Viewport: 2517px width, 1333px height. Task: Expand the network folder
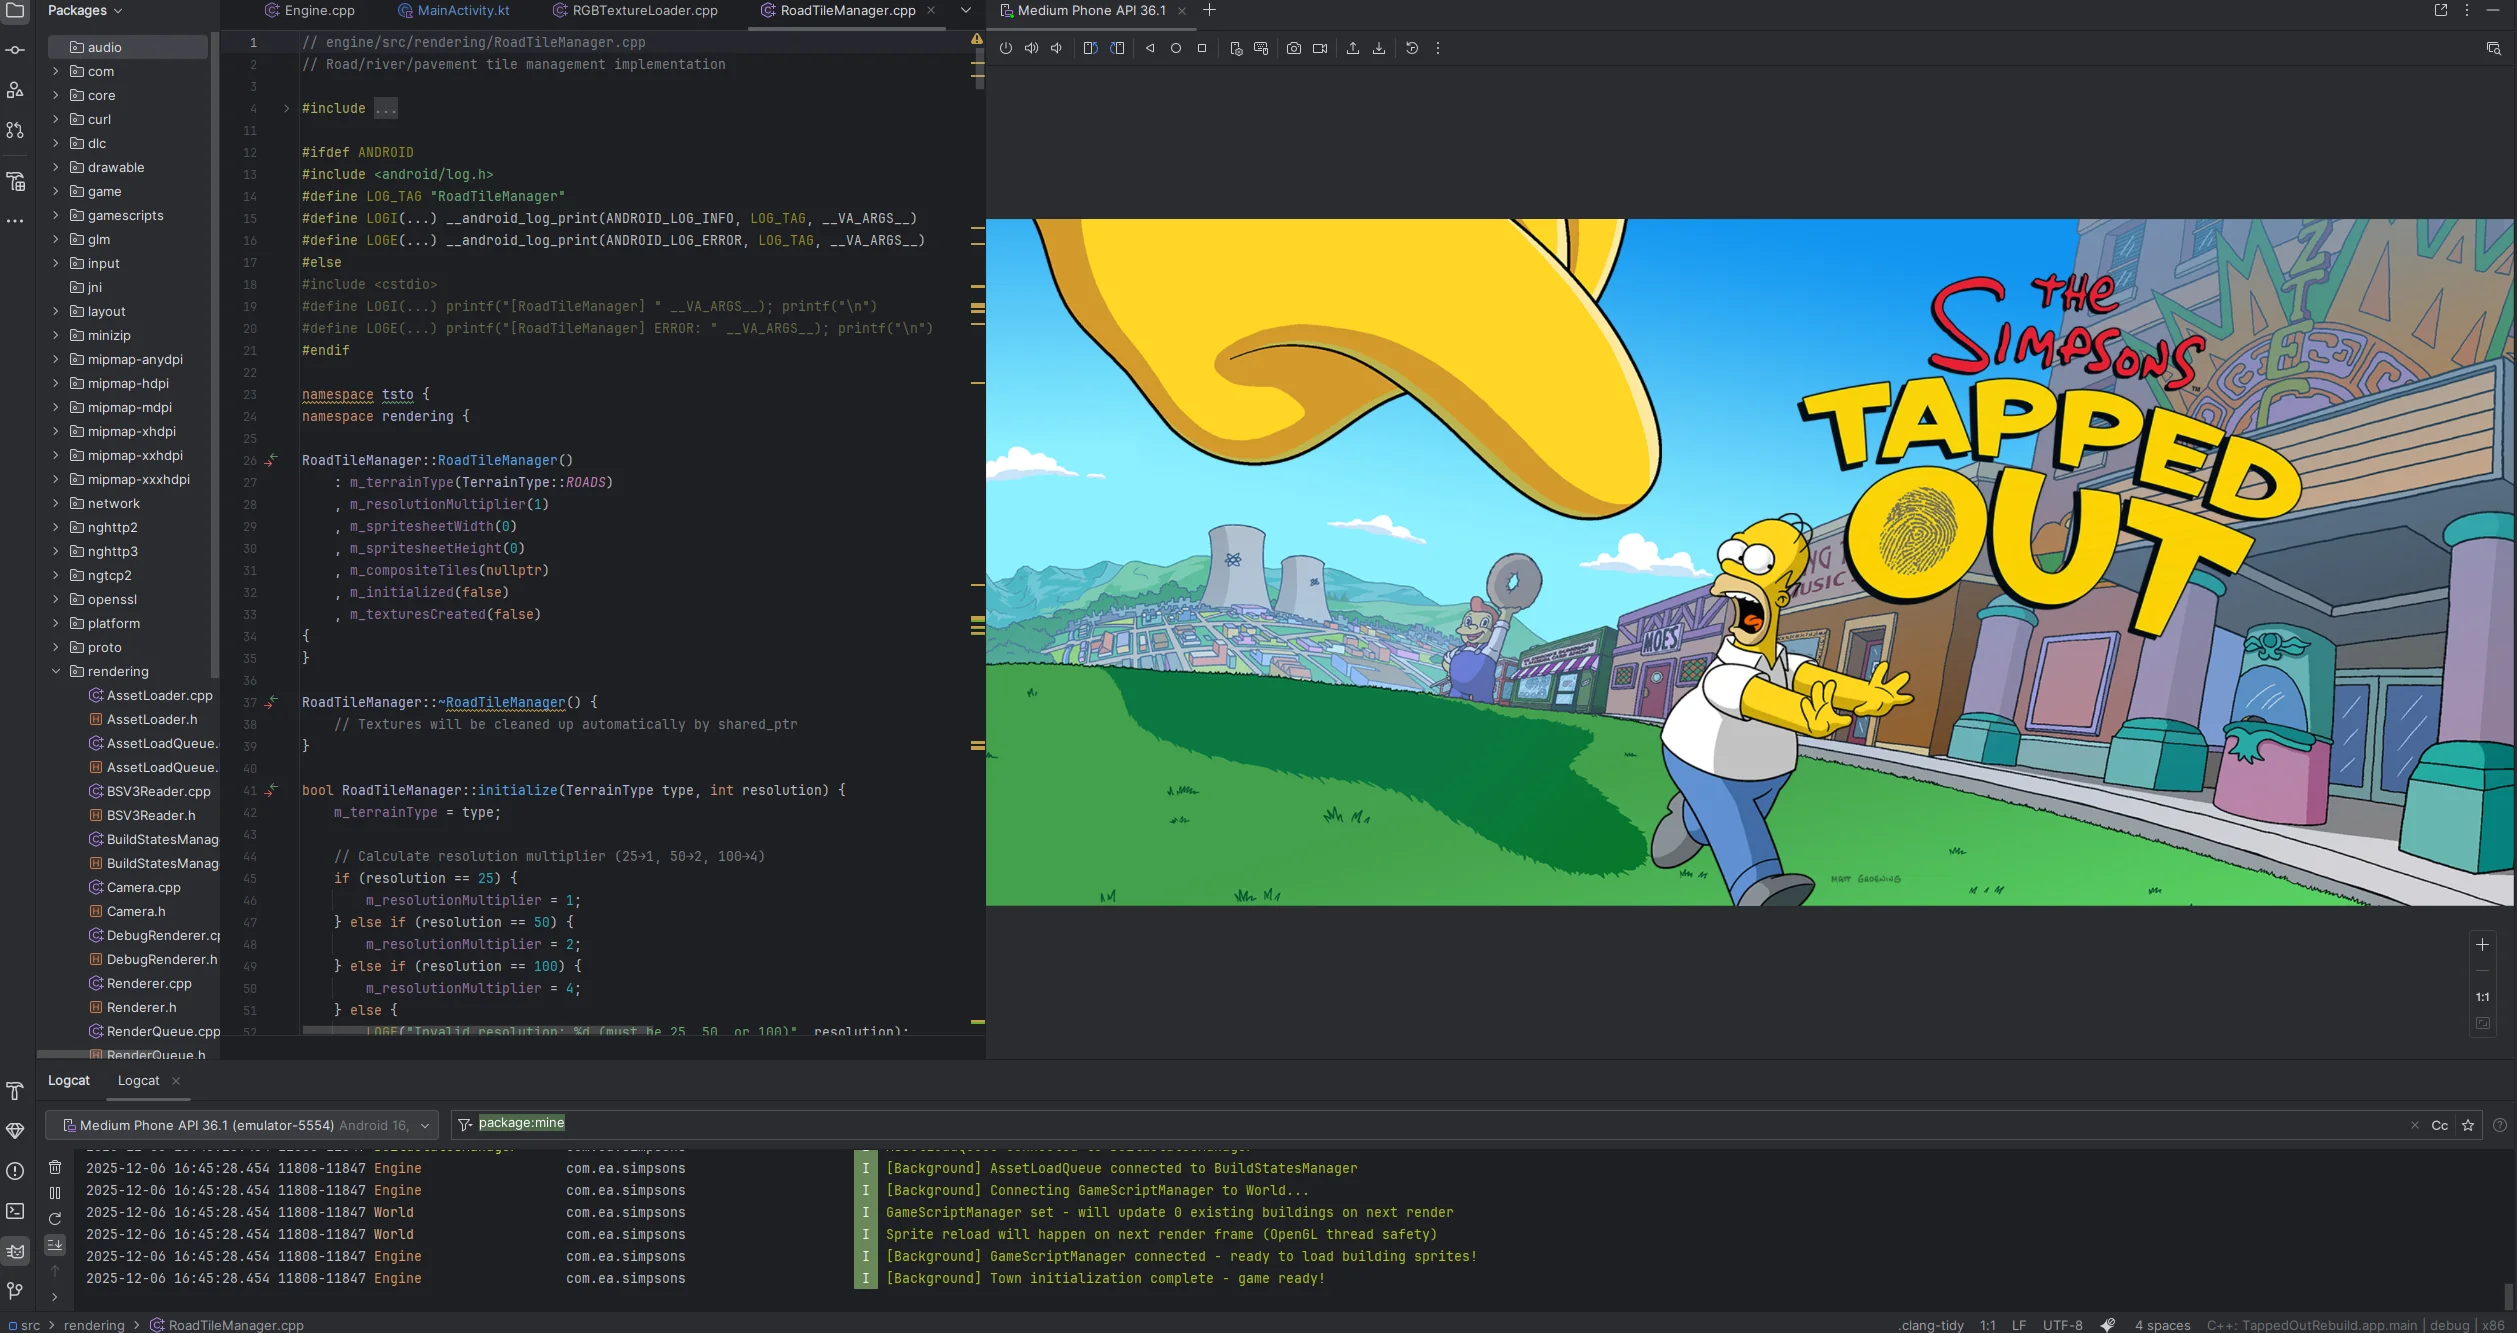click(56, 503)
